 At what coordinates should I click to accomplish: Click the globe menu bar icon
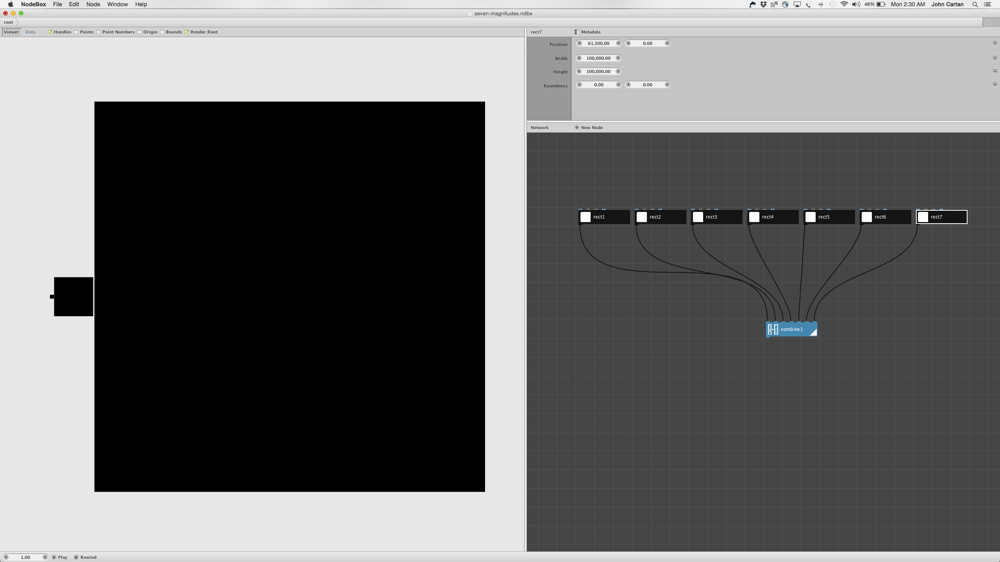(x=786, y=4)
